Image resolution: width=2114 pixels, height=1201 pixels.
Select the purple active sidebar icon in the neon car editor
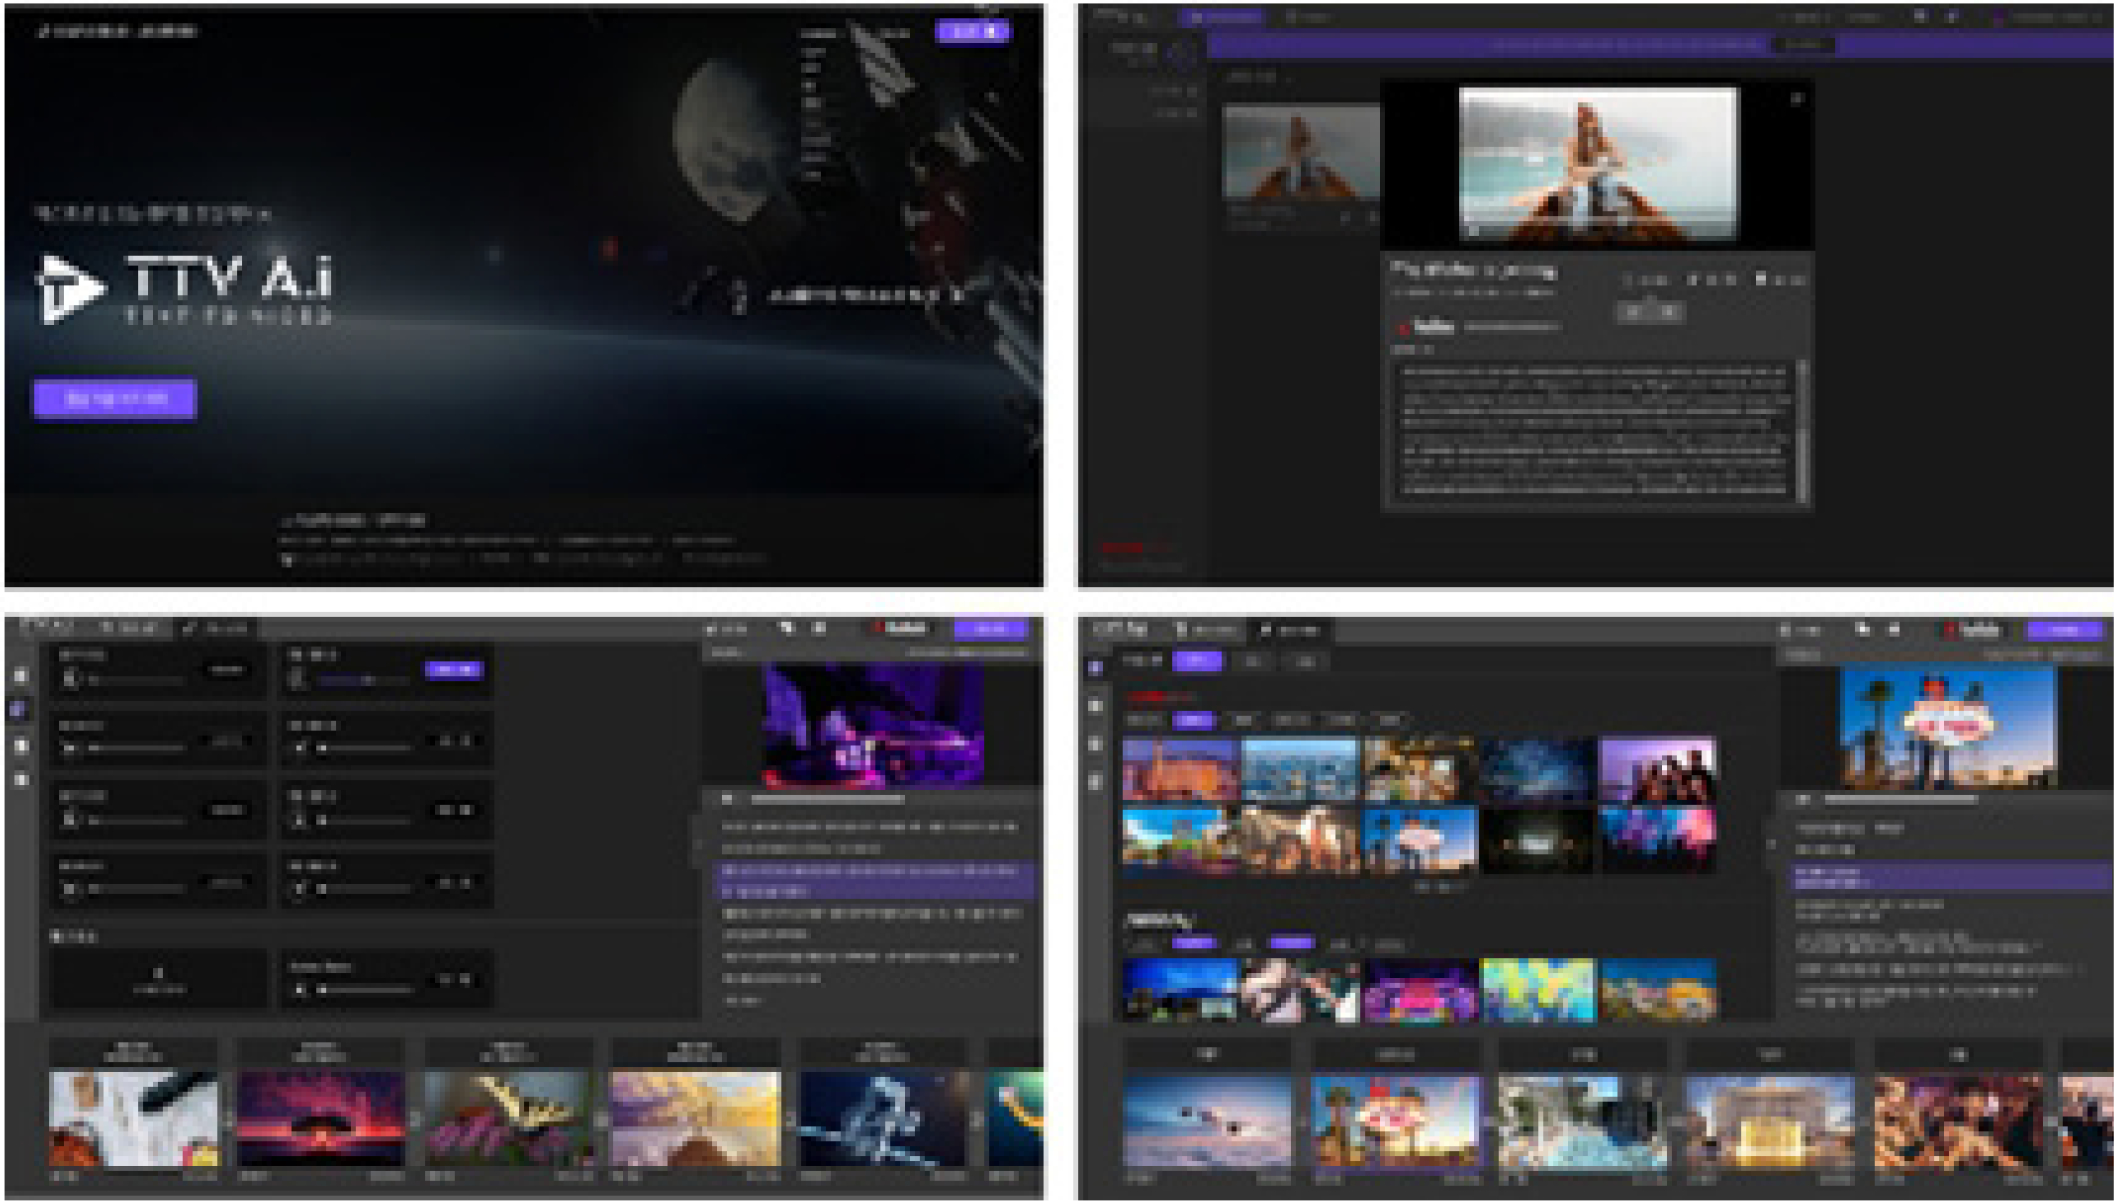tap(19, 710)
